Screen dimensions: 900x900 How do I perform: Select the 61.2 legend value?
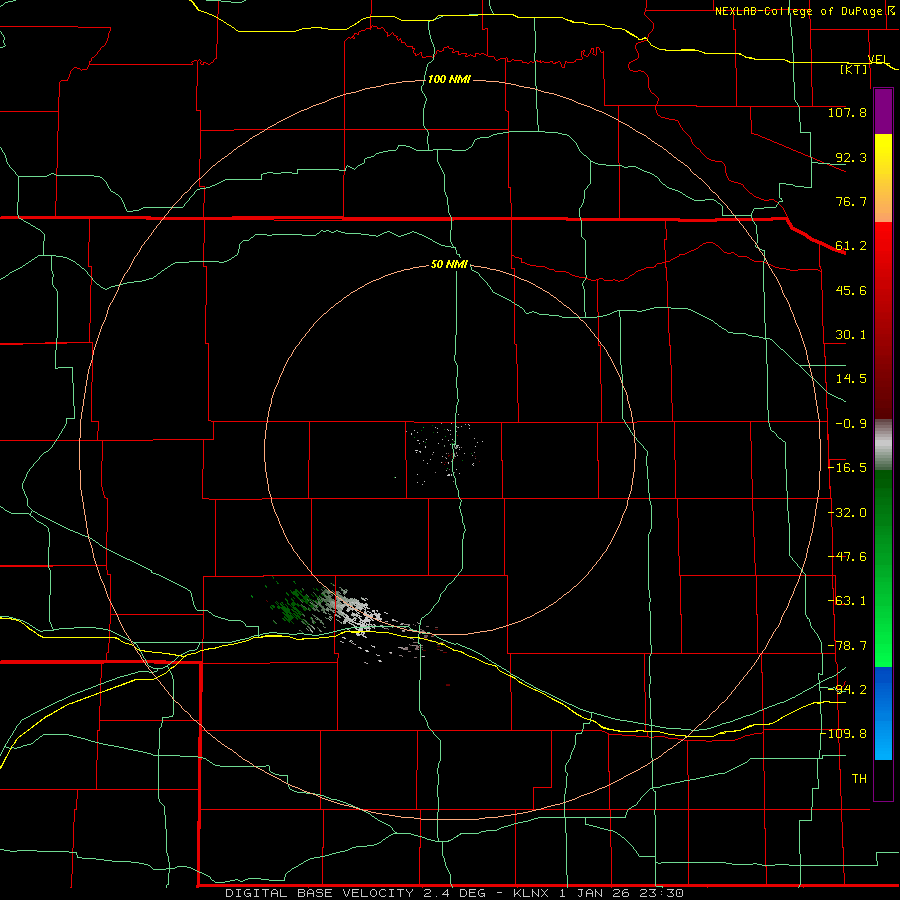point(851,246)
